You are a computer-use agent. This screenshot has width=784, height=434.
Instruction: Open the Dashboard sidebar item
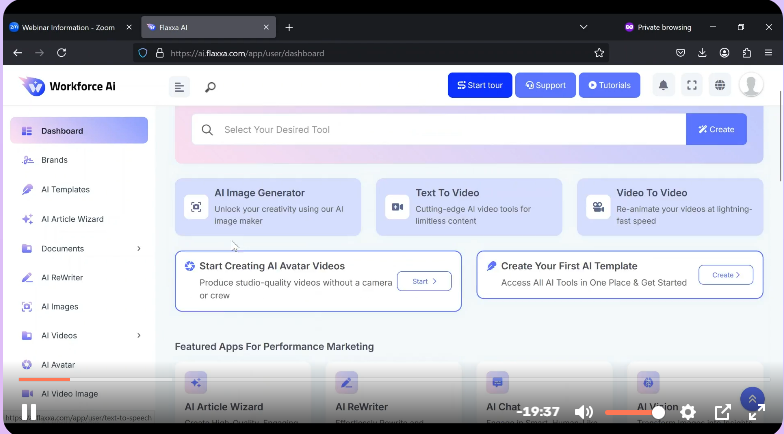coord(79,130)
